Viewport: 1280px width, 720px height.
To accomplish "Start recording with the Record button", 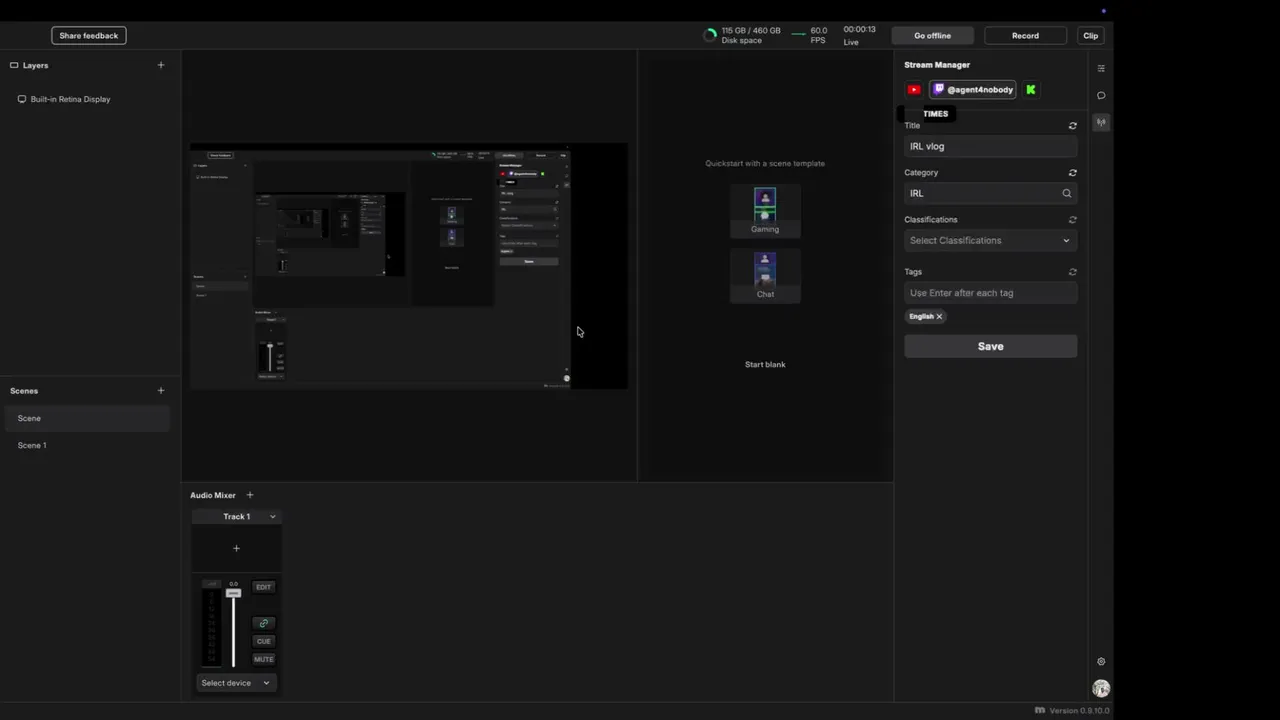I will click(x=1025, y=36).
